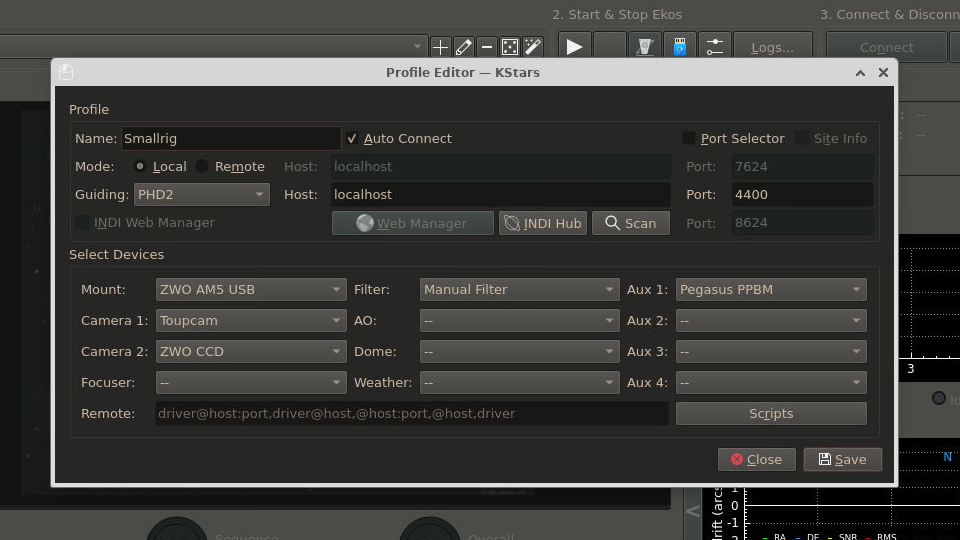
Task: Open the Filter Manual Filter dropdown
Action: point(519,290)
